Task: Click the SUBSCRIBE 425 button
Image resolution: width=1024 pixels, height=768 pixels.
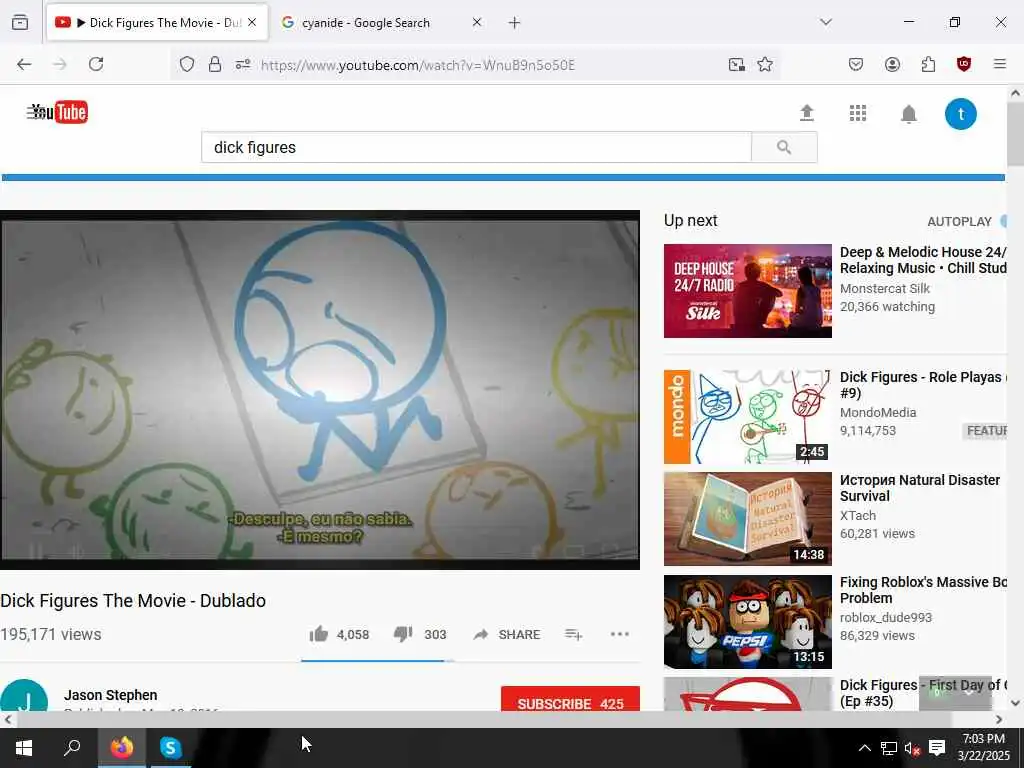Action: pyautogui.click(x=570, y=699)
